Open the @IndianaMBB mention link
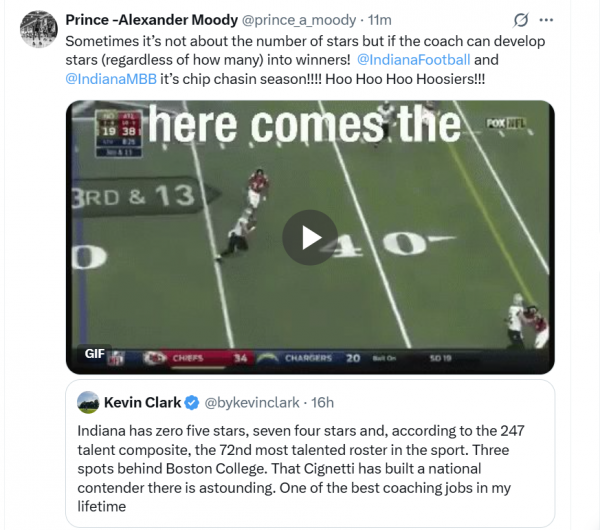Screen dimensions: 600x530 coord(111,81)
